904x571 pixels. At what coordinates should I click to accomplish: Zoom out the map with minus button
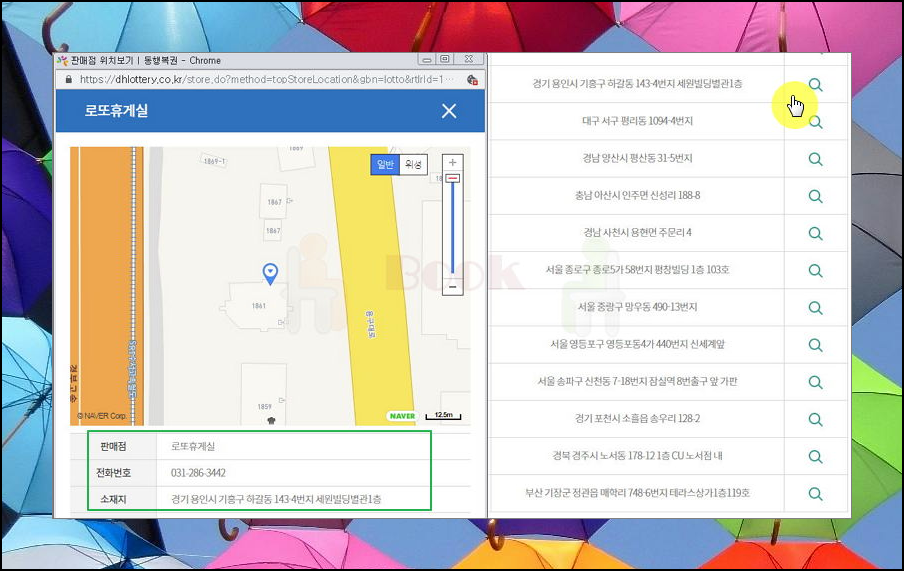click(453, 287)
